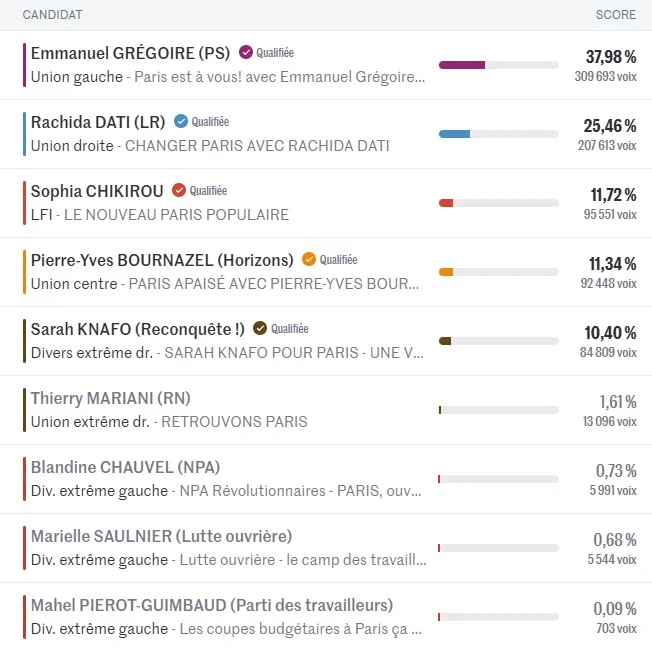Select Marielle SAULNIER (Lutte ouvrière) name
Image resolution: width=652 pixels, height=648 pixels.
[x=161, y=536]
